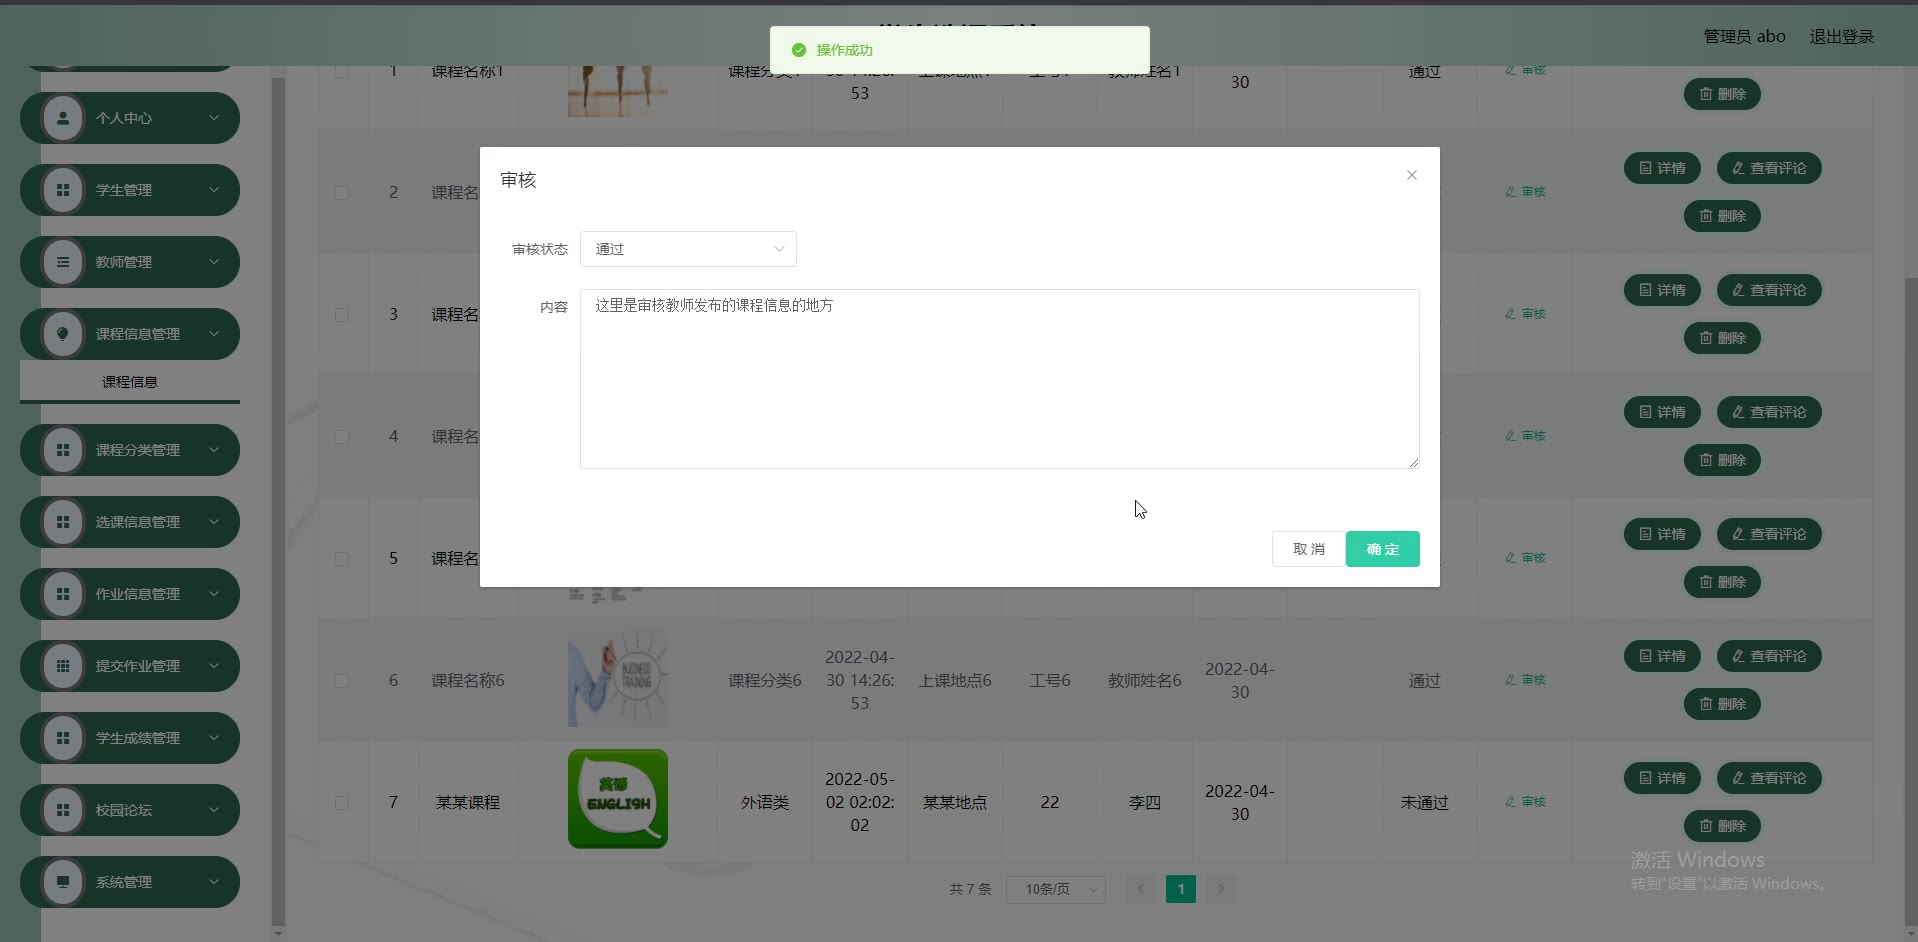Expand the 系统管理 menu chevron
The image size is (1918, 942).
click(x=214, y=882)
